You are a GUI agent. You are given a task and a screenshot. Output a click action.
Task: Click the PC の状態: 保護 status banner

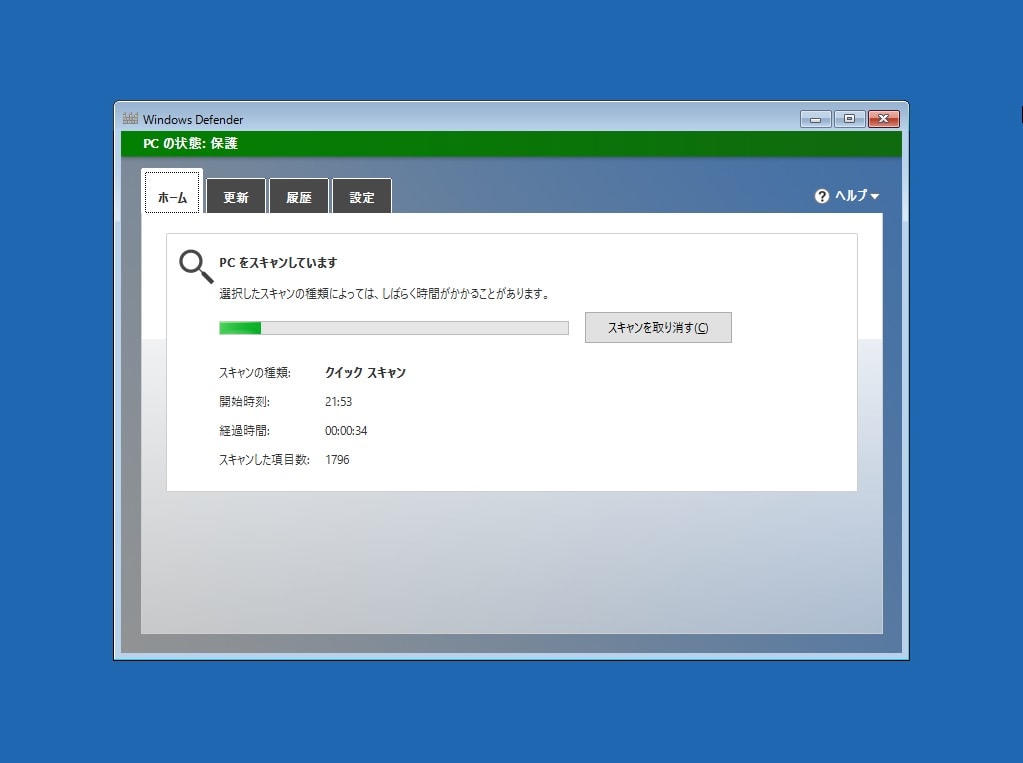coord(512,144)
